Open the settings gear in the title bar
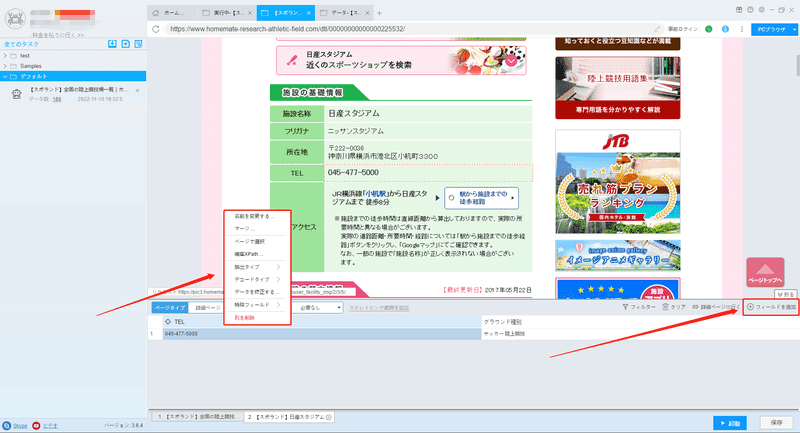The height and width of the screenshot is (433, 800). coord(761,10)
